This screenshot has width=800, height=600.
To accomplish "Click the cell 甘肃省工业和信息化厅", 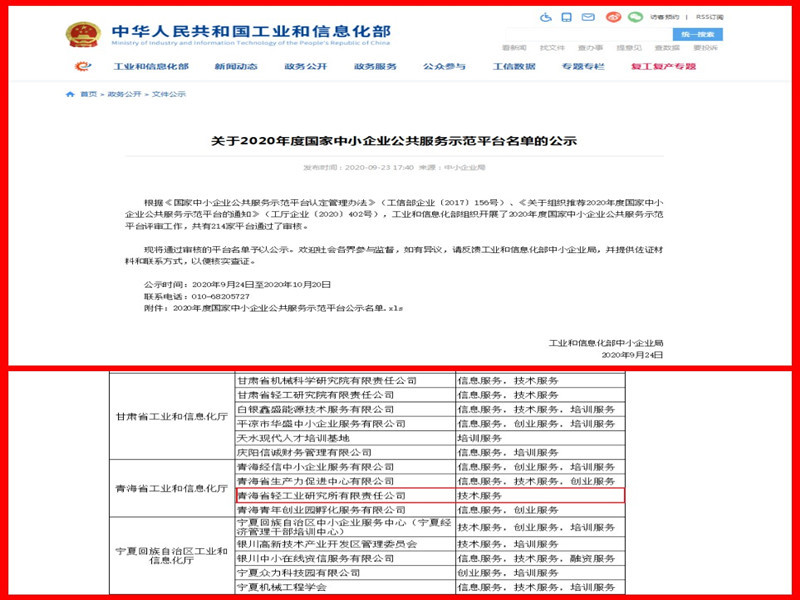I will click(171, 416).
